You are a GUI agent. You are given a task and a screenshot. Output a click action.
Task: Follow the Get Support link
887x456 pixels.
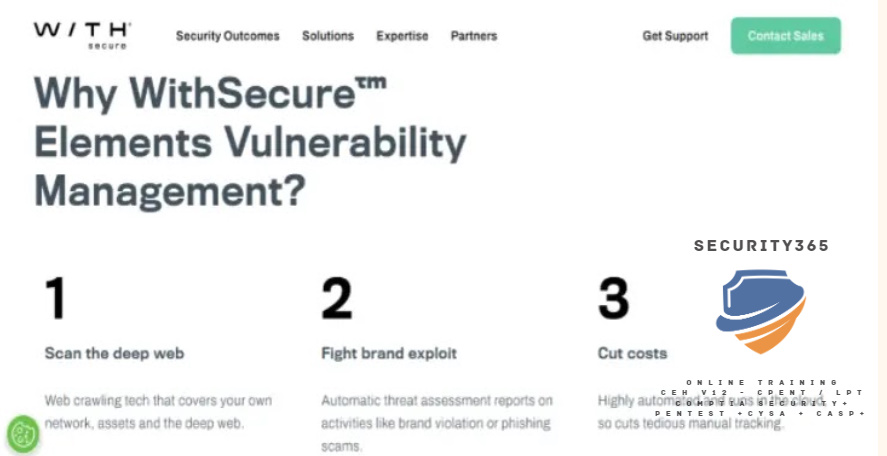(675, 36)
